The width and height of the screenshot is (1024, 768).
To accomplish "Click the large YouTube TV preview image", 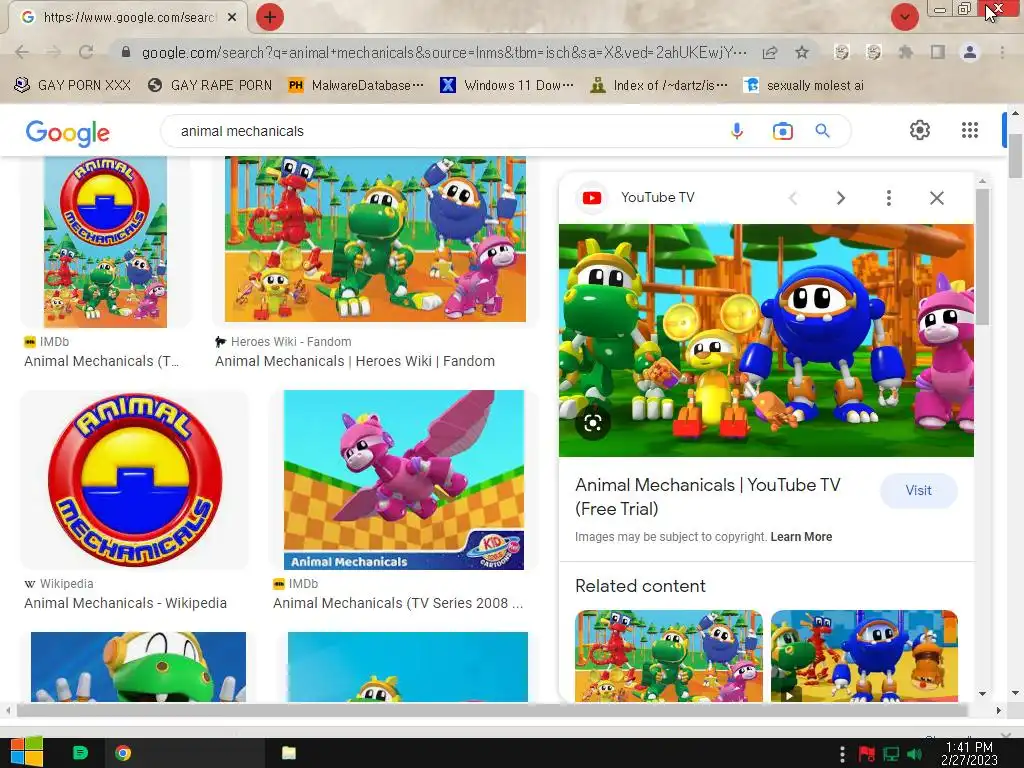I will (766, 340).
